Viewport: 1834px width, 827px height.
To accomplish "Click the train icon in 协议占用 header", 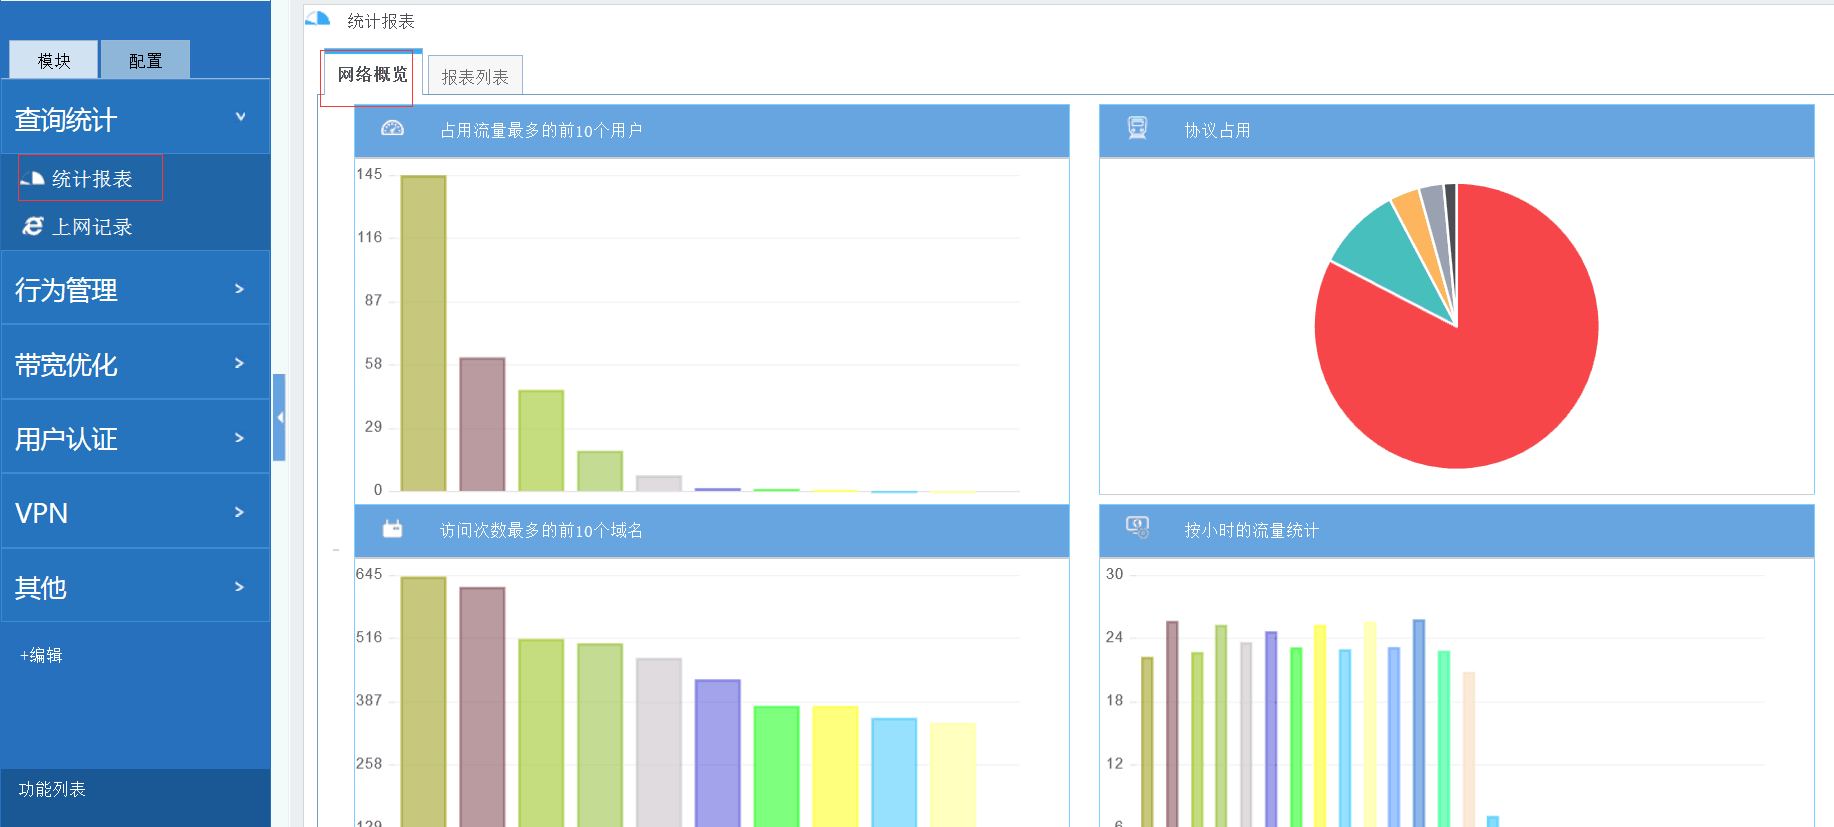I will [1137, 129].
